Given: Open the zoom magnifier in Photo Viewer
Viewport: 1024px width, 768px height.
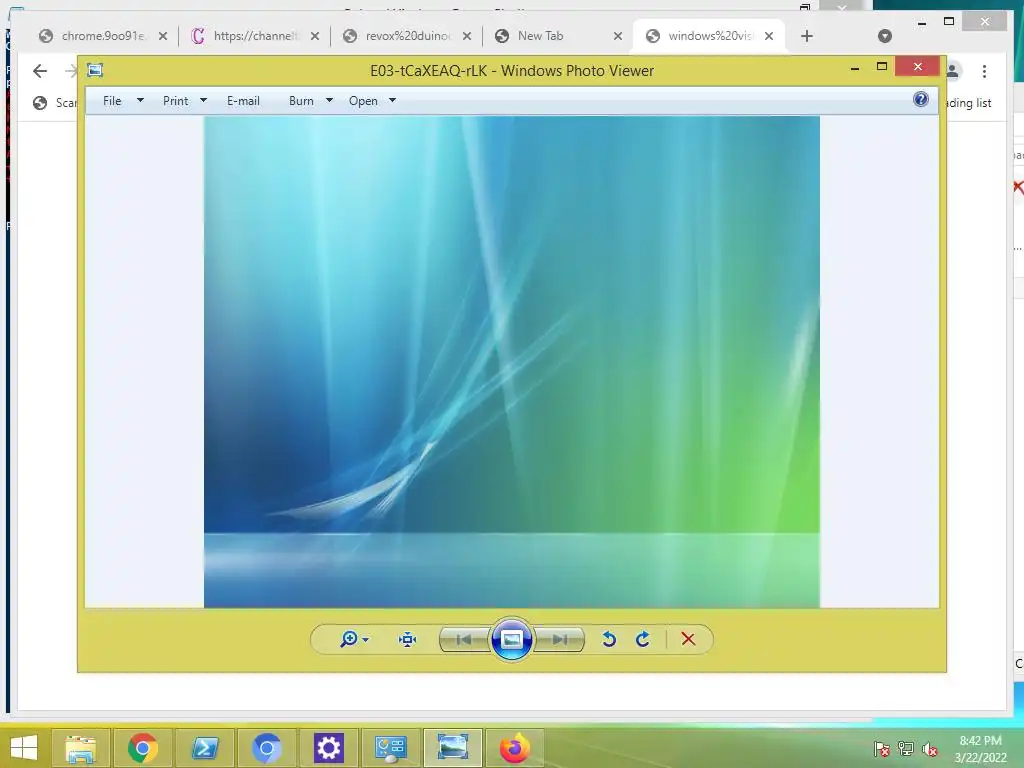Looking at the screenshot, I should click(x=349, y=639).
